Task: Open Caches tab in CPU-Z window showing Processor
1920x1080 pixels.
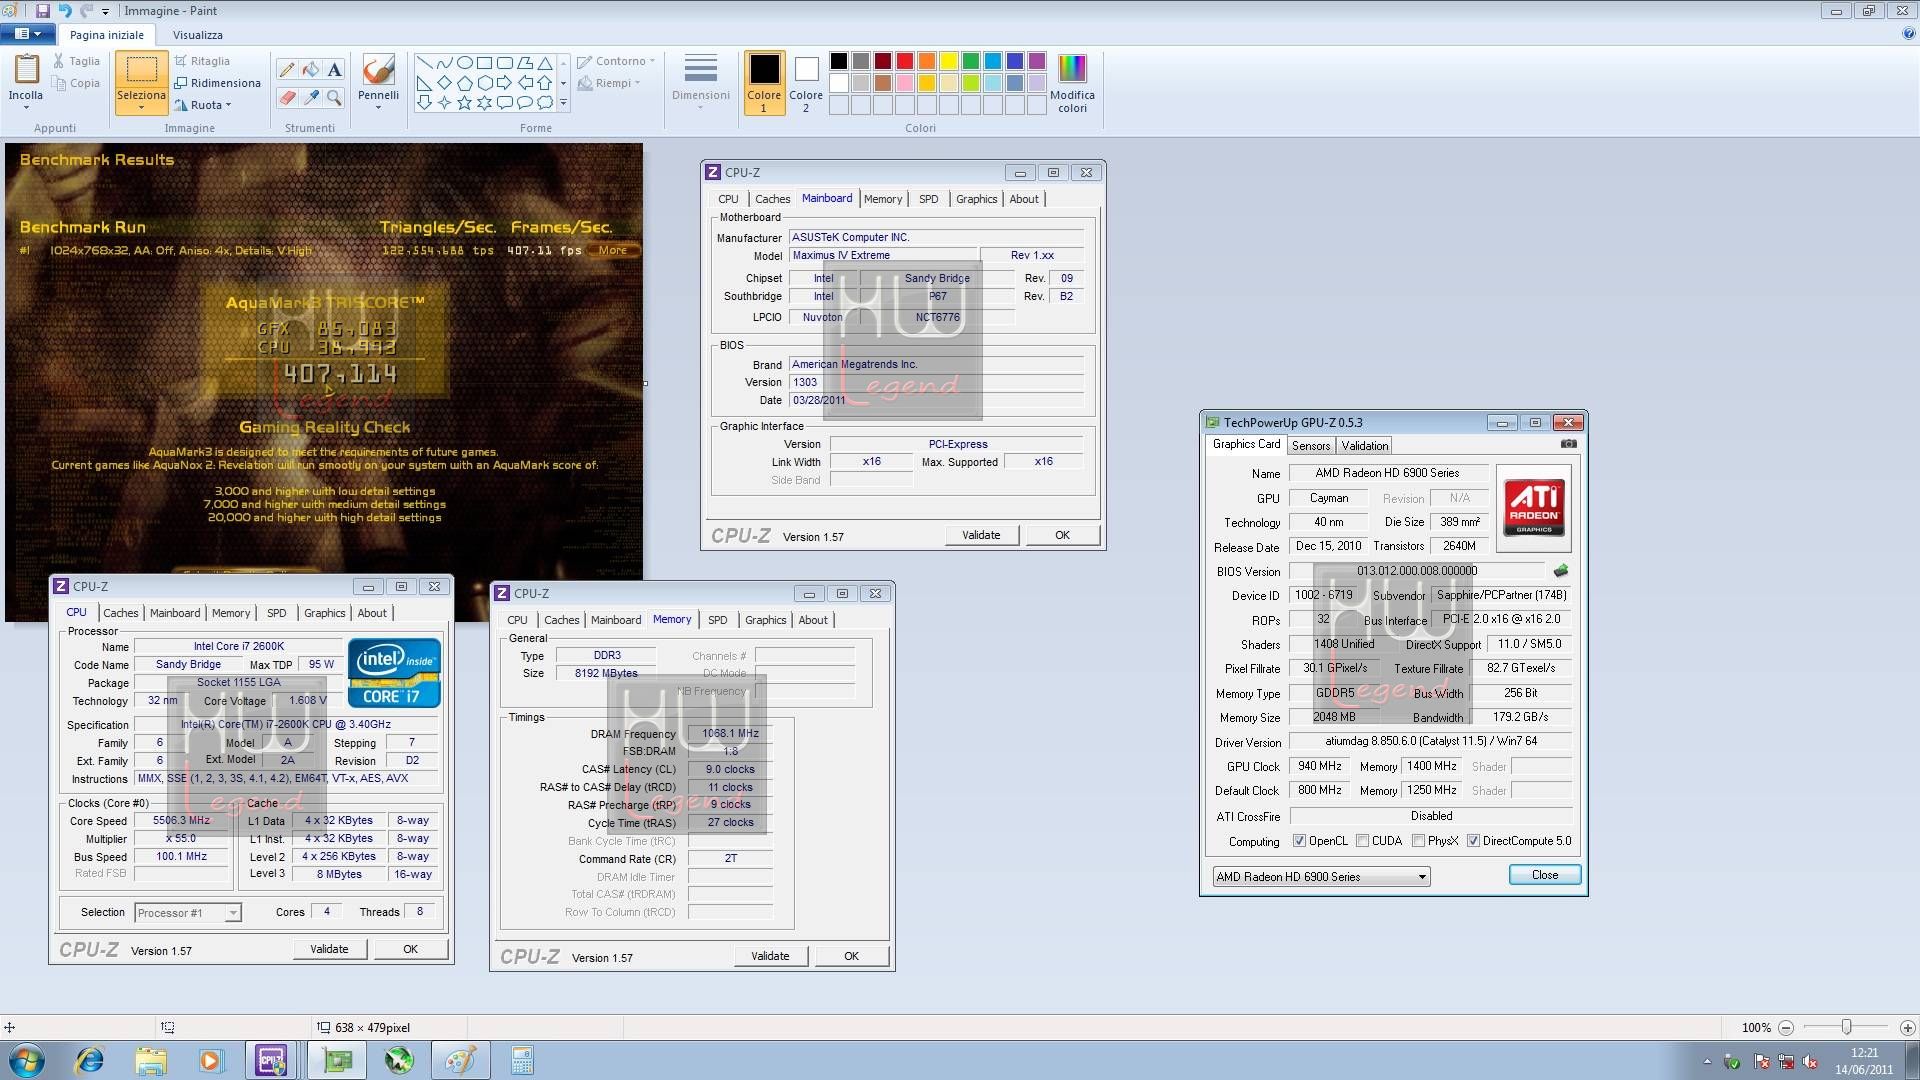Action: 121,613
